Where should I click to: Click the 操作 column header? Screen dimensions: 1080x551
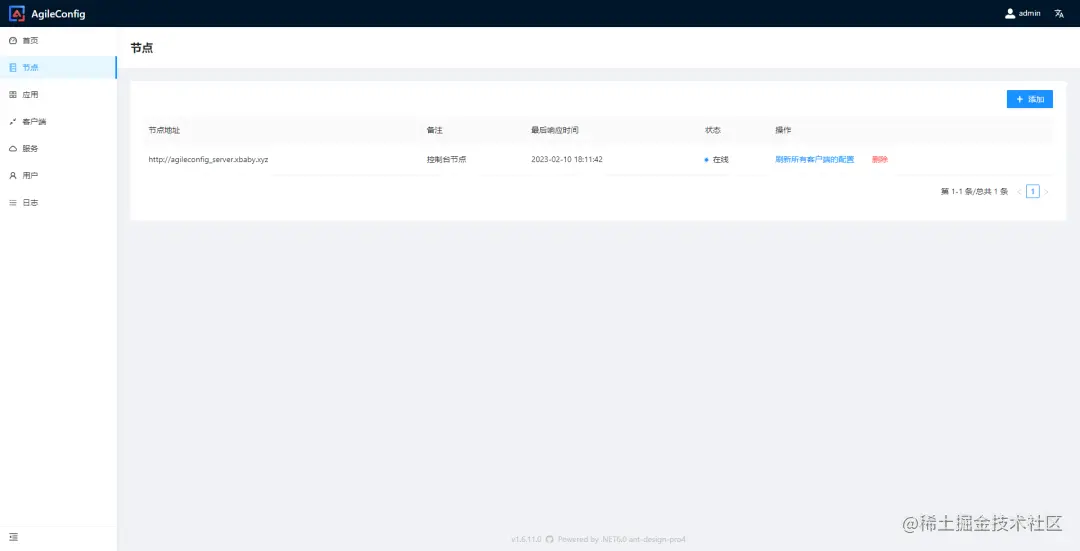pos(783,130)
